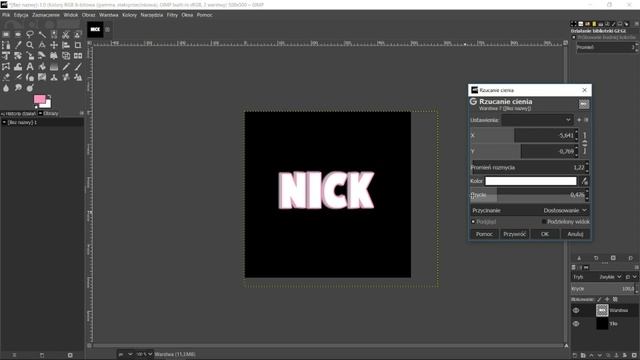Select the Paintbrush tool

pyautogui.click(x=78, y=67)
